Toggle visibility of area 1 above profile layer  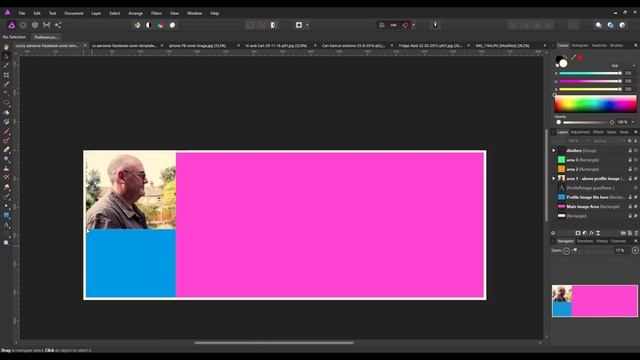pyautogui.click(x=636, y=179)
